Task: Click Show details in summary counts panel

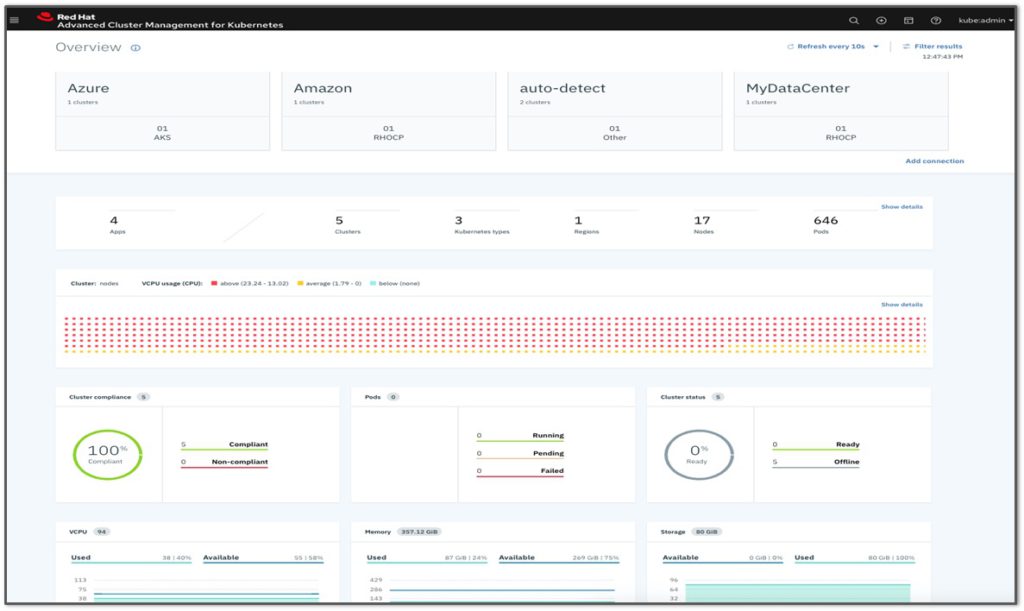Action: (x=902, y=207)
